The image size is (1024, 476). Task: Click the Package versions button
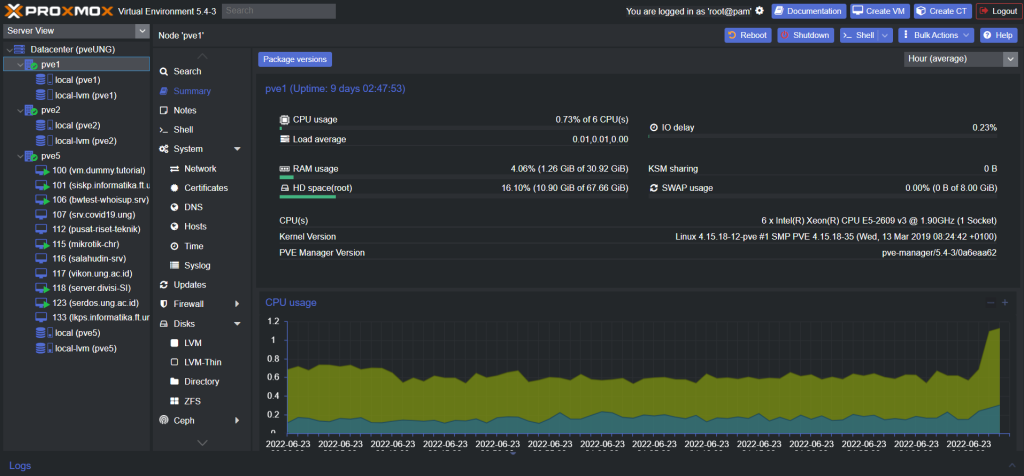coord(295,59)
